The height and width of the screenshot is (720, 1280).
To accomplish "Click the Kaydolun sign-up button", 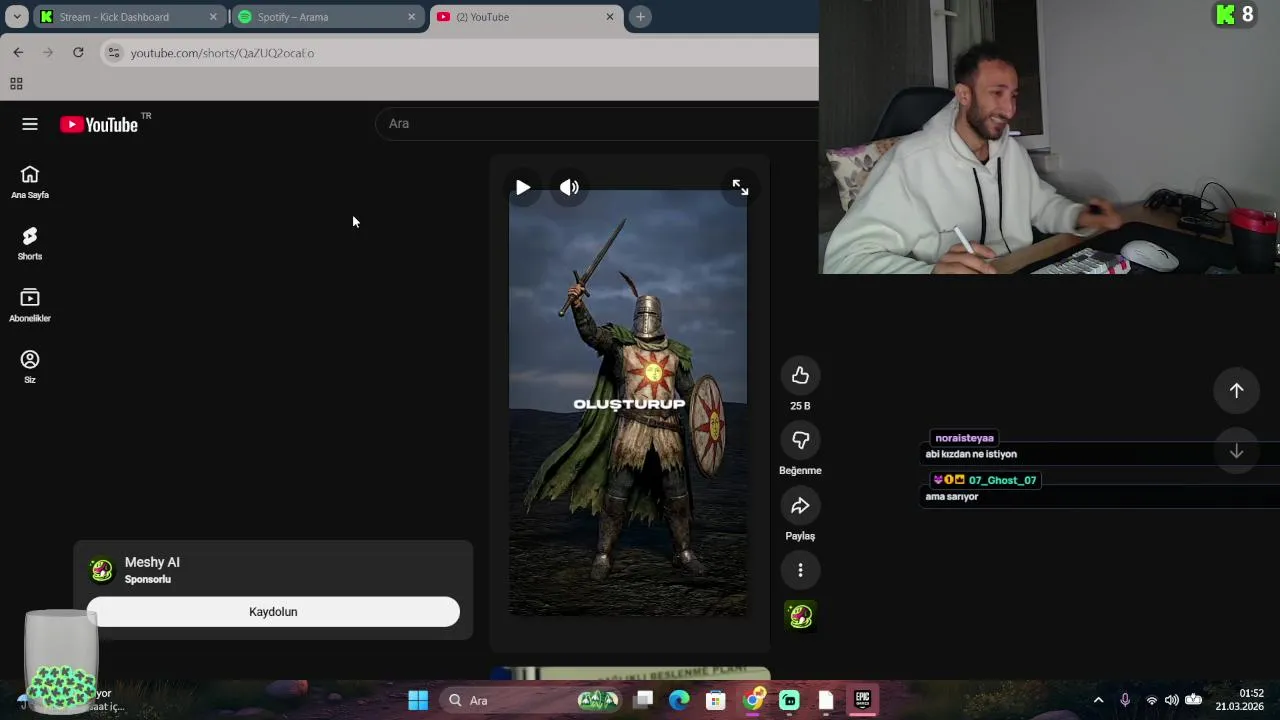I will (273, 612).
